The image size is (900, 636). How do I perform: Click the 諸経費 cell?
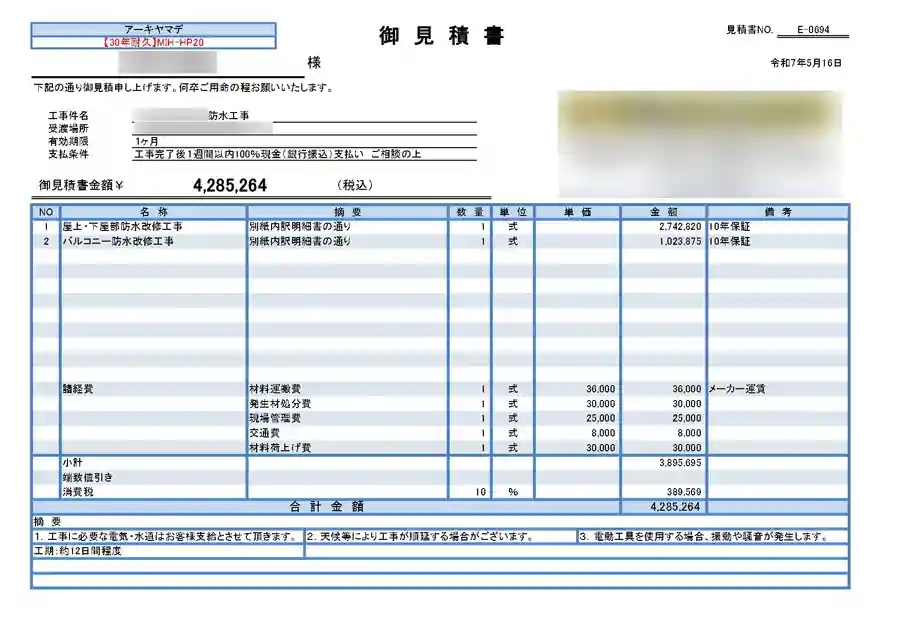coord(78,389)
